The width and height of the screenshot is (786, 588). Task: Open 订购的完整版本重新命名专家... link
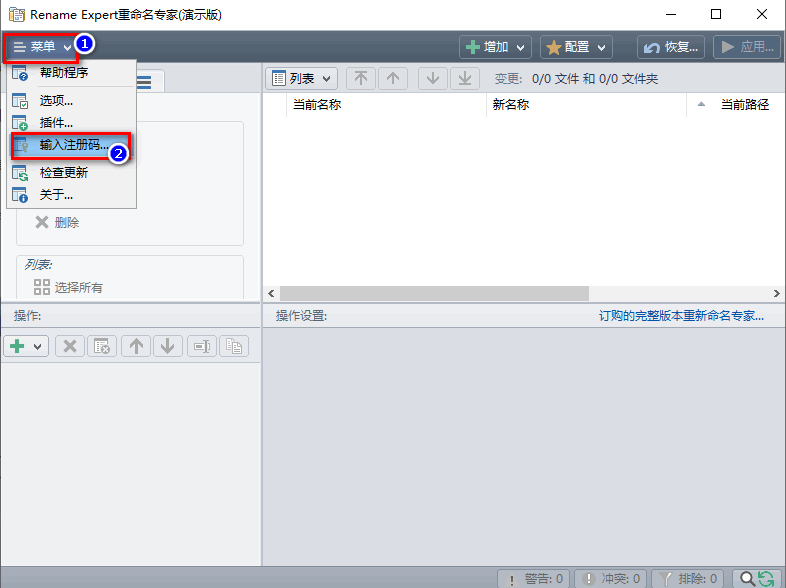681,316
